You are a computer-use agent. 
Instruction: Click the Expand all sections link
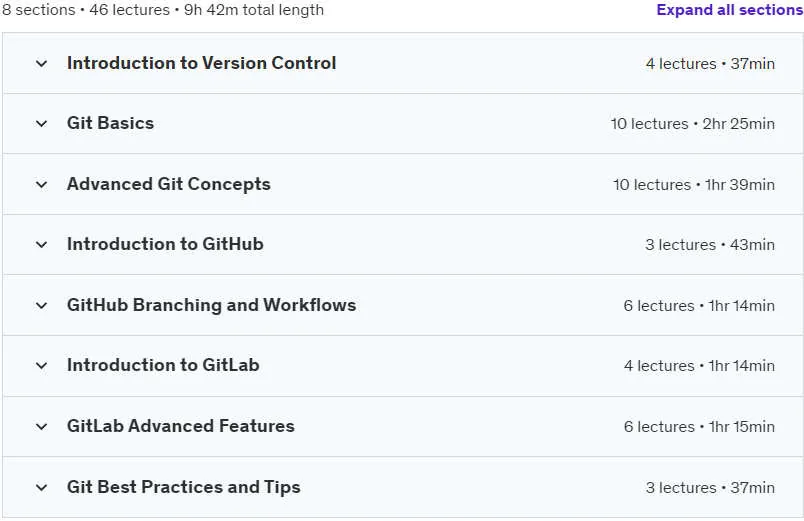[x=730, y=10]
